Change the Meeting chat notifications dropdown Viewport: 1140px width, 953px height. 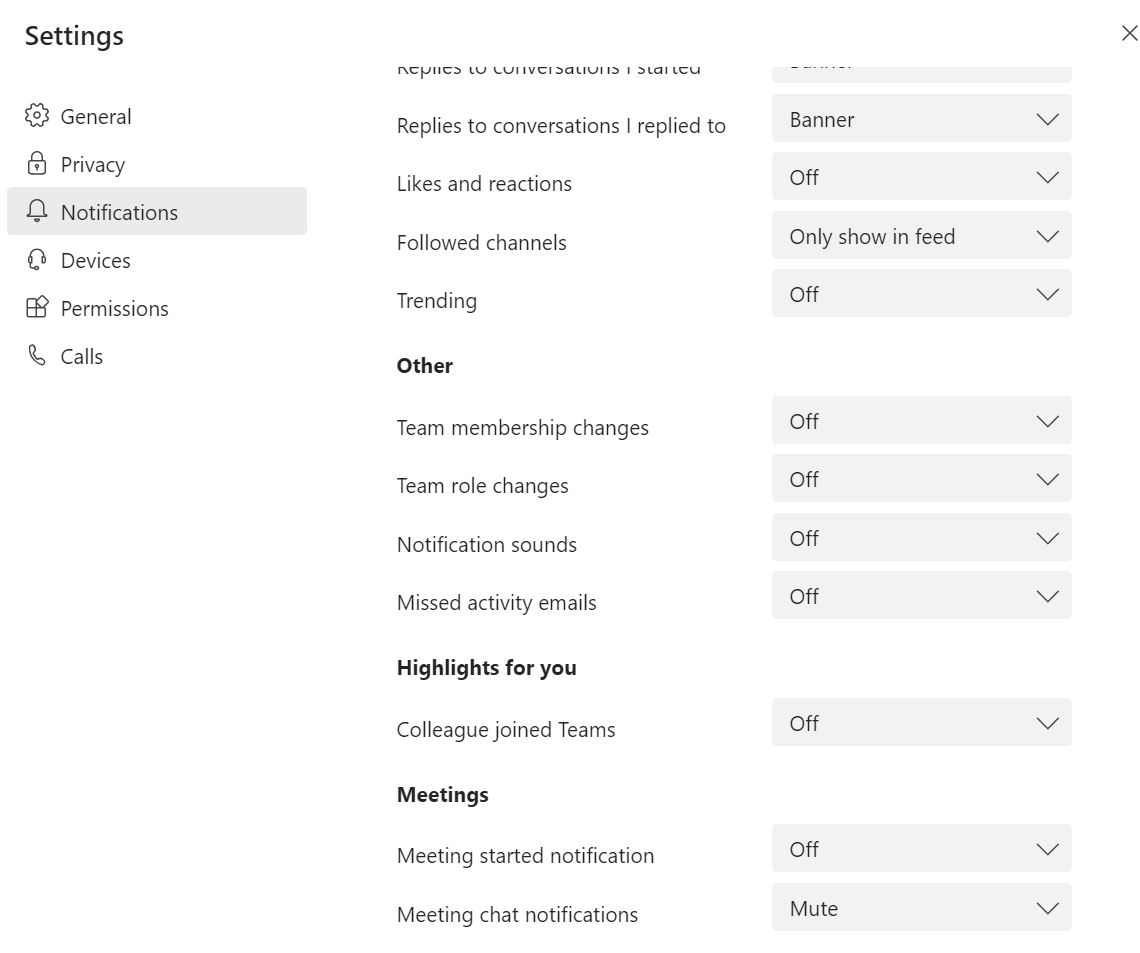921,908
